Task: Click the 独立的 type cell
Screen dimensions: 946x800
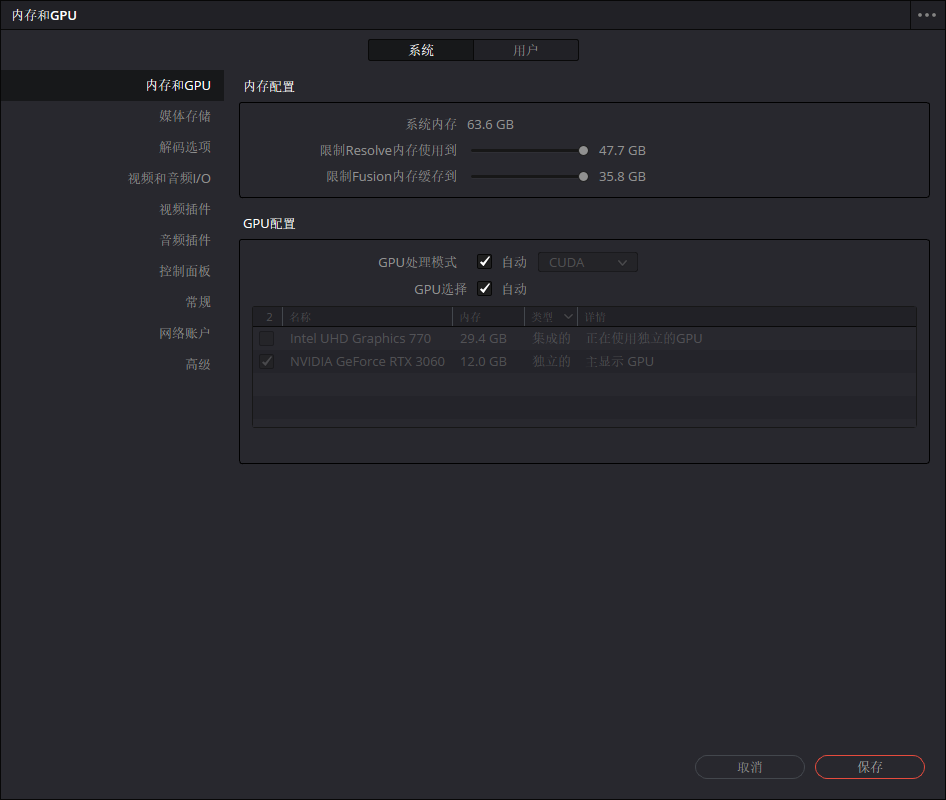Action: 551,361
